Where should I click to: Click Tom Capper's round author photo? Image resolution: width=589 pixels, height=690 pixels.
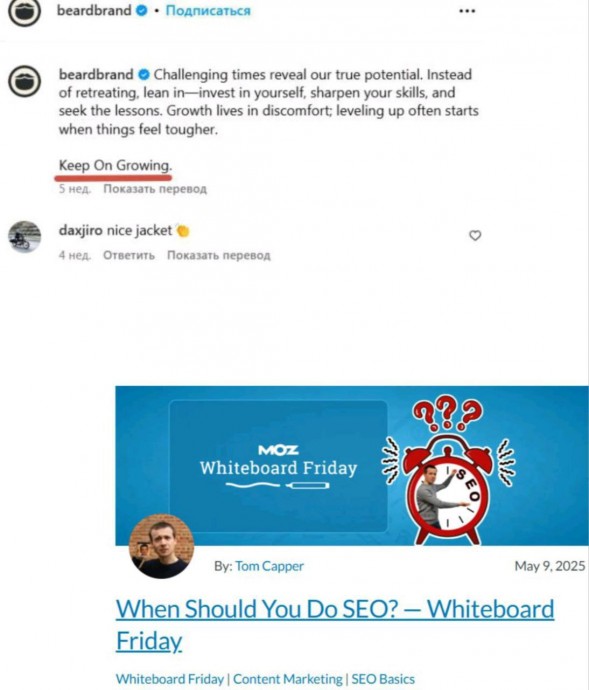(x=161, y=546)
